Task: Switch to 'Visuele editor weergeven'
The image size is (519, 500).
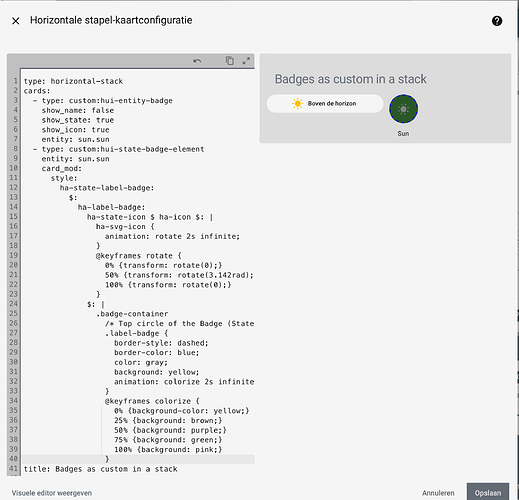Action: (x=52, y=493)
